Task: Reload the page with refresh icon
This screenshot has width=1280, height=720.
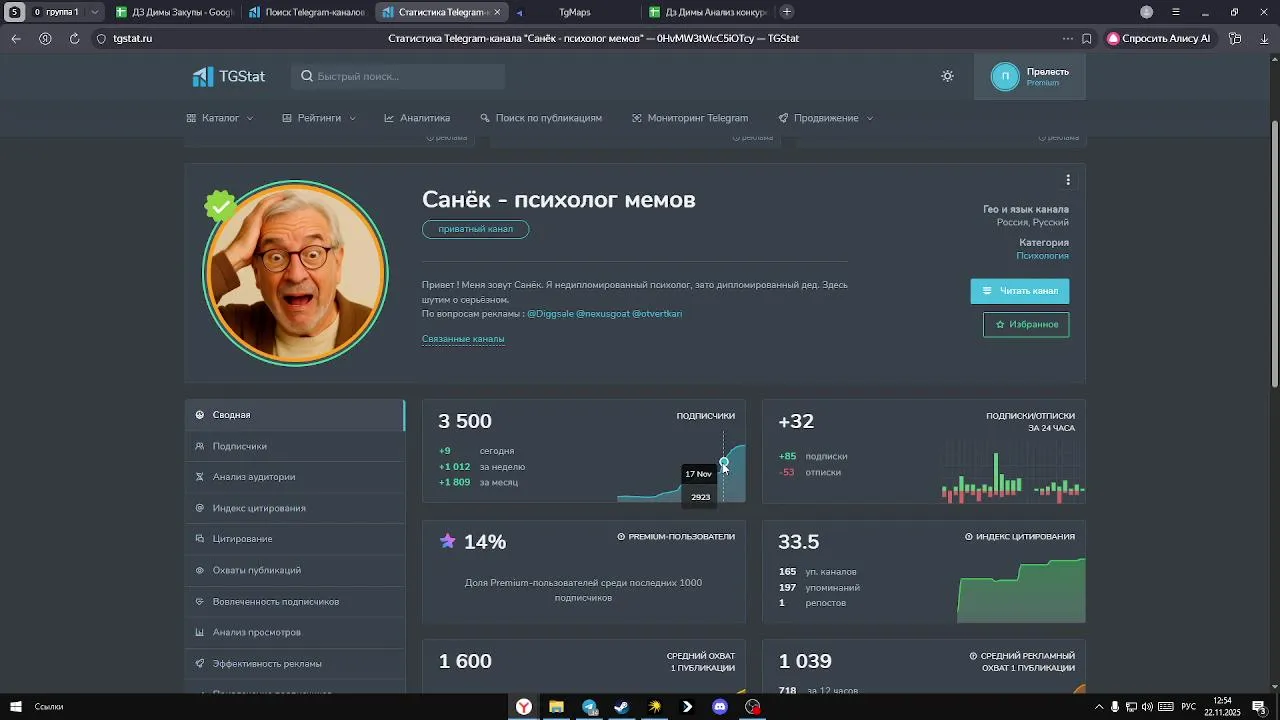Action: [x=74, y=38]
